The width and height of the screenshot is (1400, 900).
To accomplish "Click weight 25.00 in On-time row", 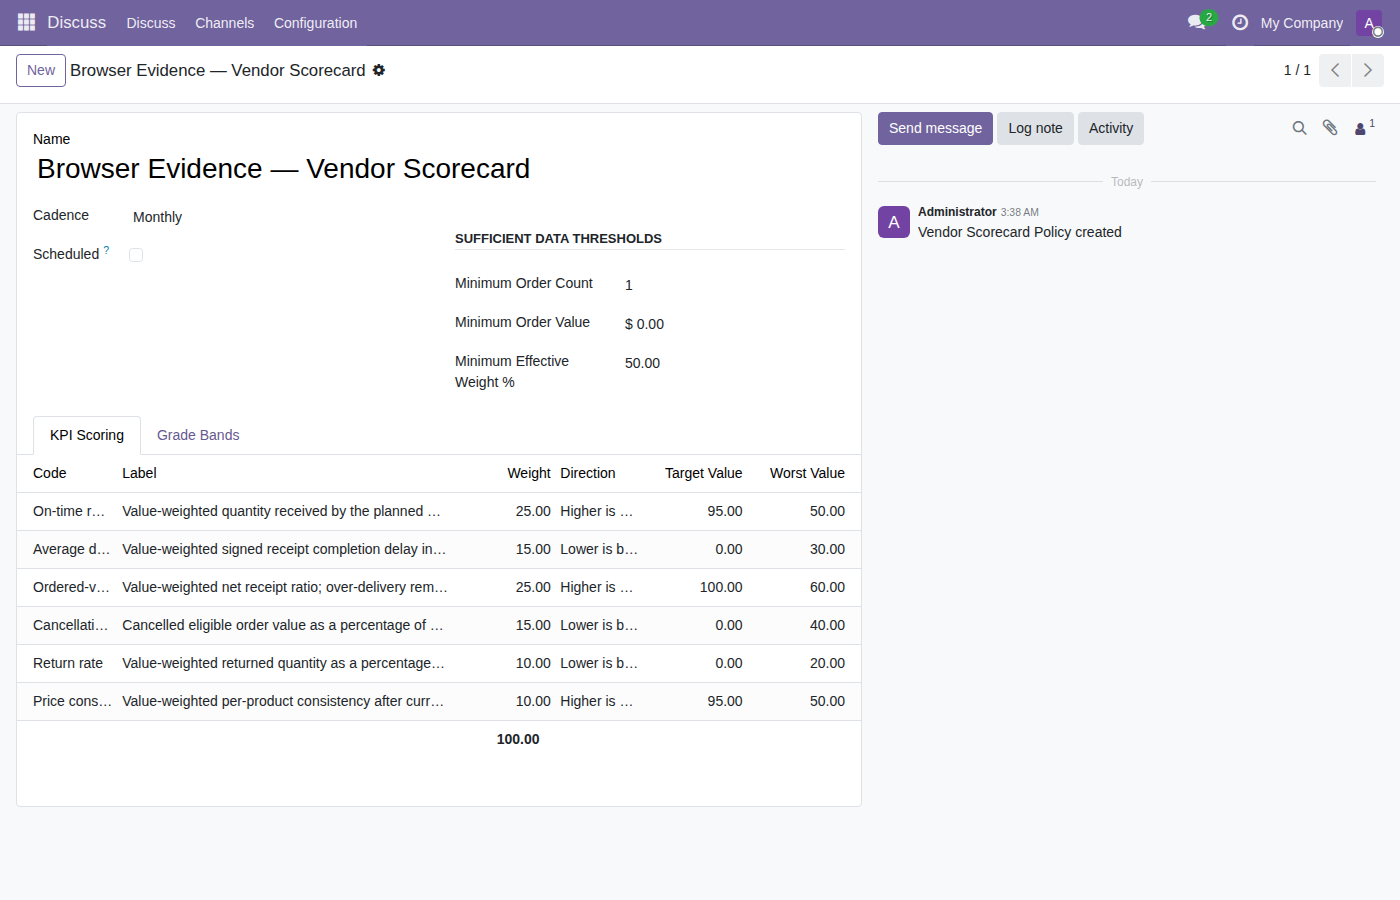I will (x=533, y=511).
